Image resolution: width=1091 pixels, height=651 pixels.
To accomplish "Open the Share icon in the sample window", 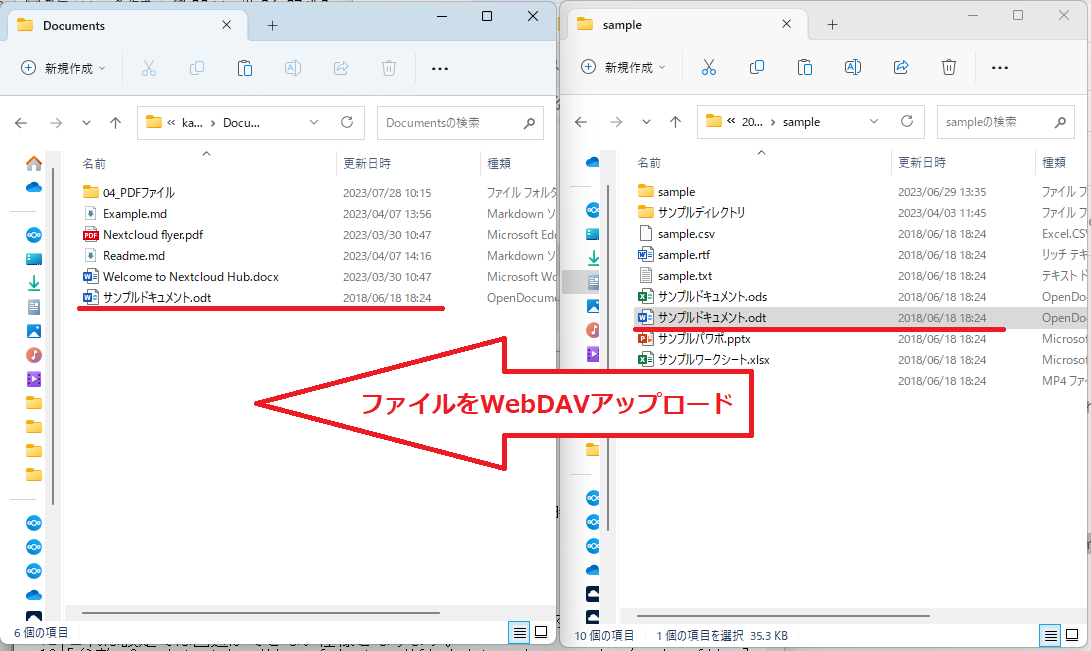I will click(x=900, y=67).
